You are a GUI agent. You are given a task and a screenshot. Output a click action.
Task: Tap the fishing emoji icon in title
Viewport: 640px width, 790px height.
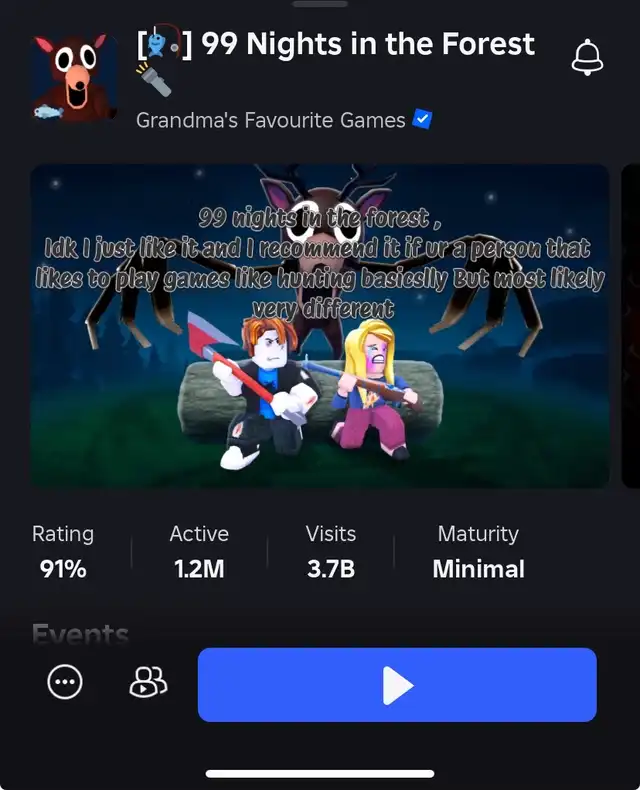click(165, 42)
